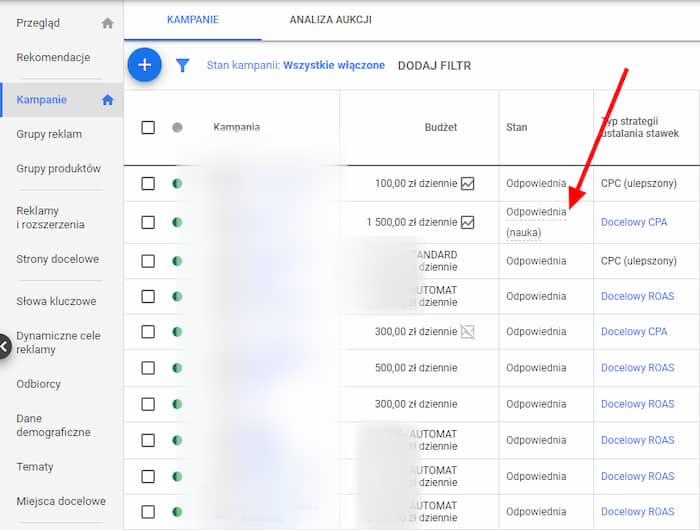Open Miejsca docelowe in the sidebar
The height and width of the screenshot is (530, 700).
click(61, 501)
